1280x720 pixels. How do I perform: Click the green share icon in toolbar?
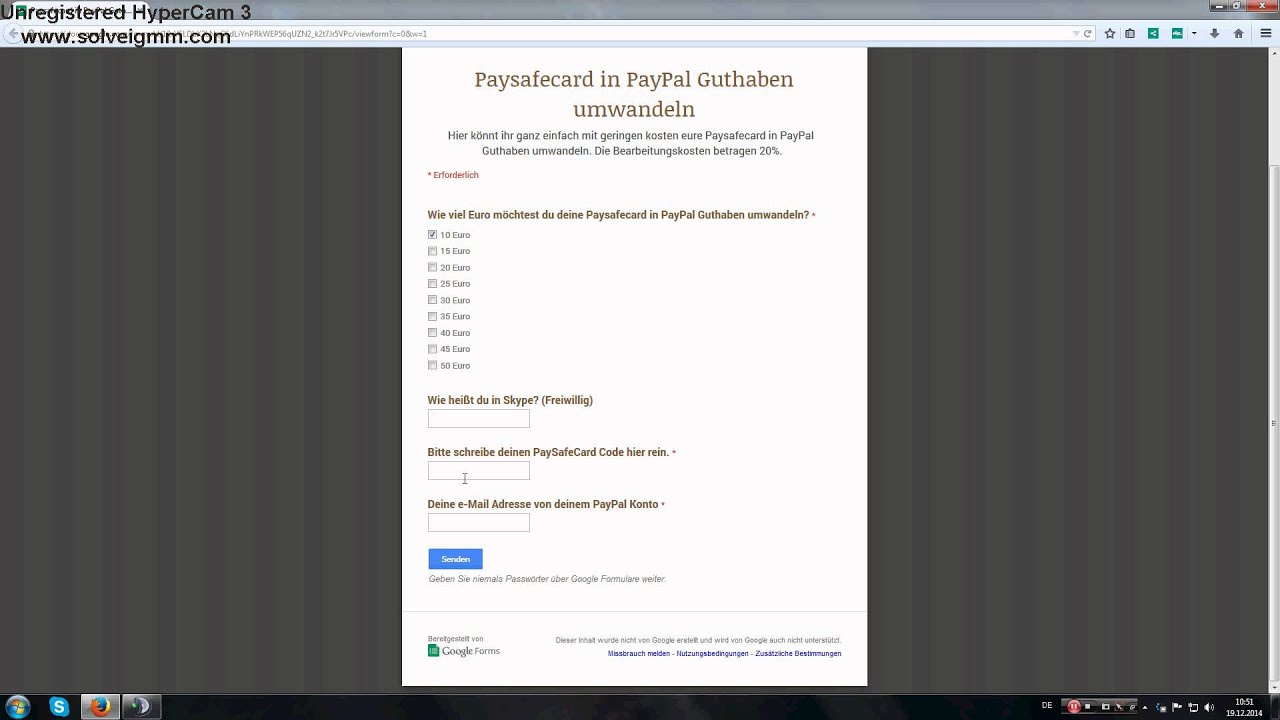(1153, 33)
